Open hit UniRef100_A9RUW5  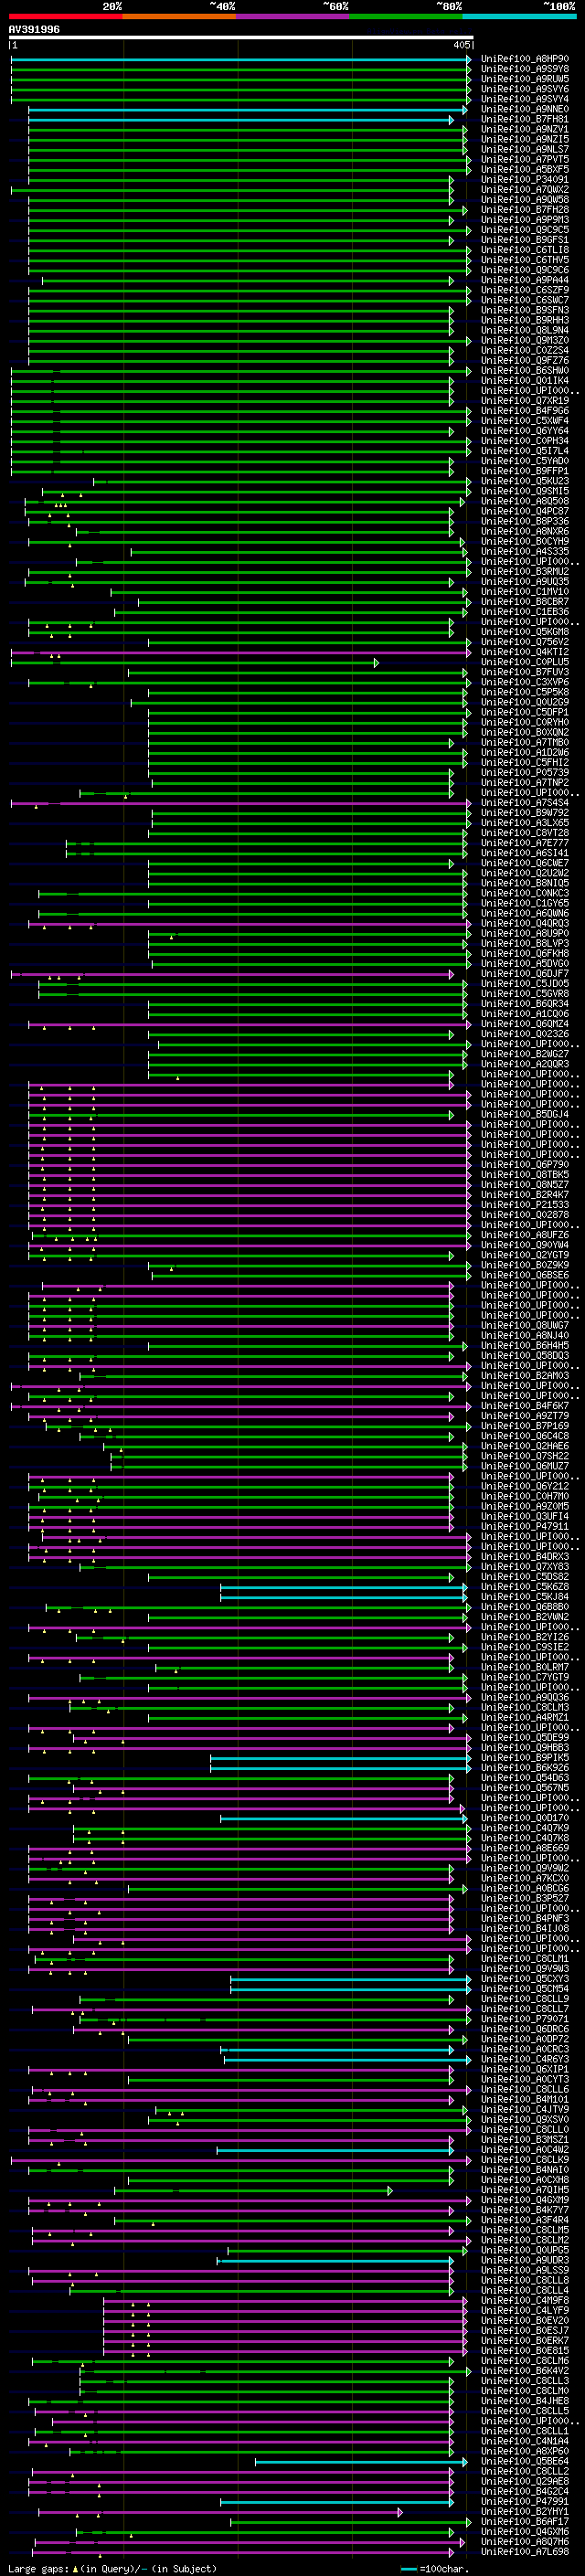(x=524, y=80)
